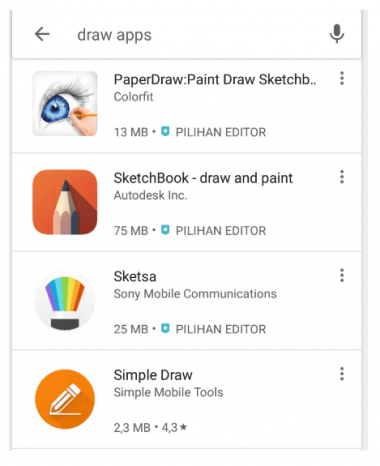Activate voice search microphone icon
The height and width of the screenshot is (466, 380).
tap(337, 34)
